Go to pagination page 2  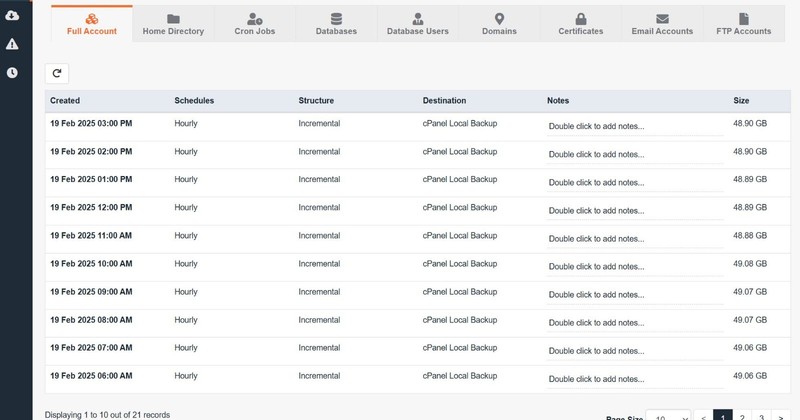(x=742, y=416)
